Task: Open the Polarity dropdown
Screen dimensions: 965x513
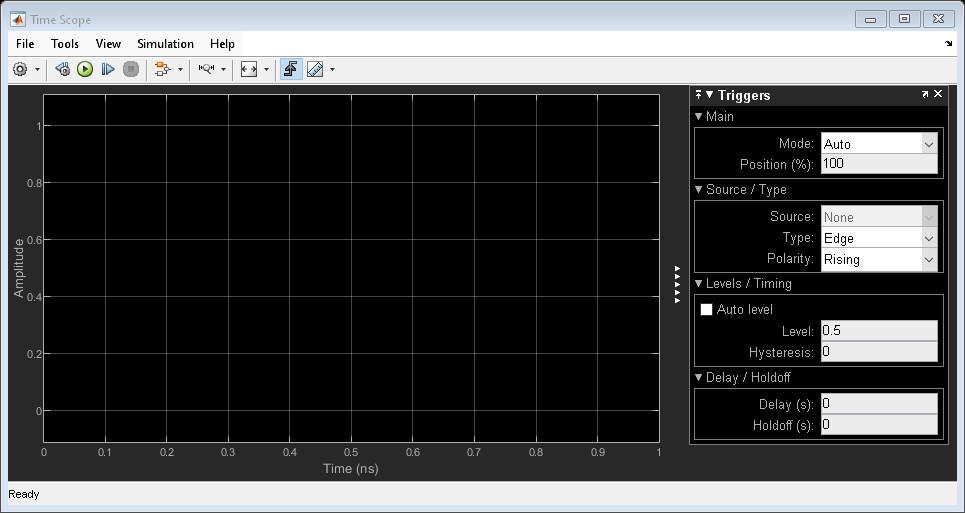Action: click(929, 260)
